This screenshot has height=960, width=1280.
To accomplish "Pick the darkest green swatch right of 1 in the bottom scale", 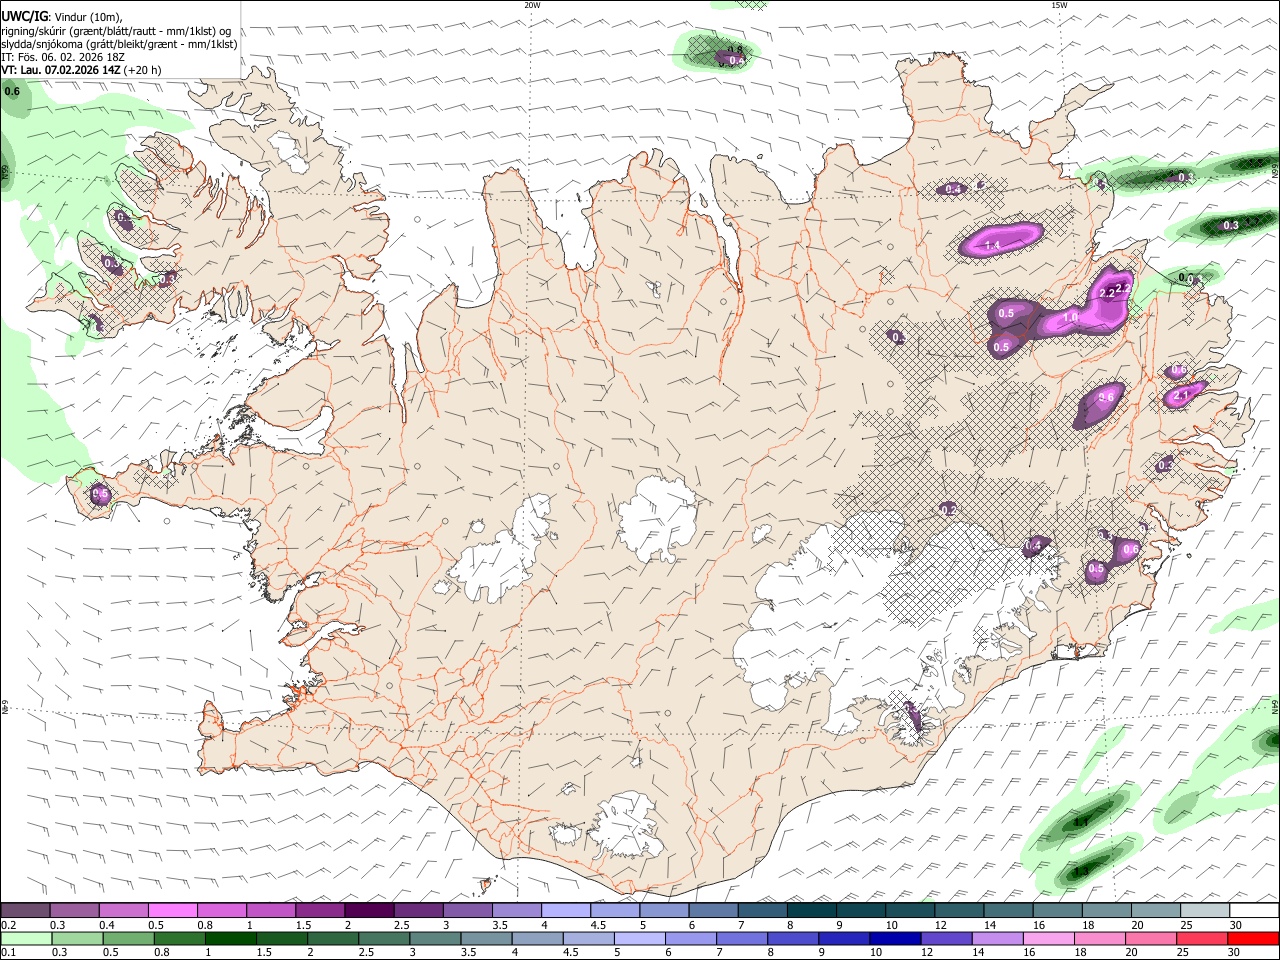I will pyautogui.click(x=231, y=938).
